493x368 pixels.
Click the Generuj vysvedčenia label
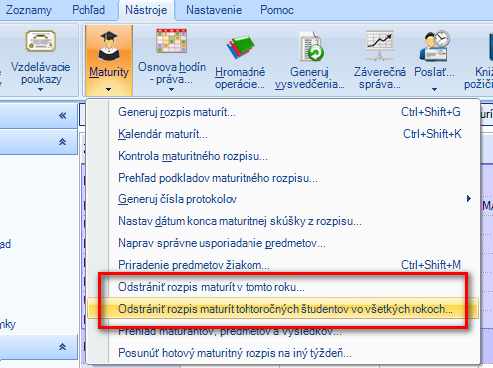pos(309,78)
